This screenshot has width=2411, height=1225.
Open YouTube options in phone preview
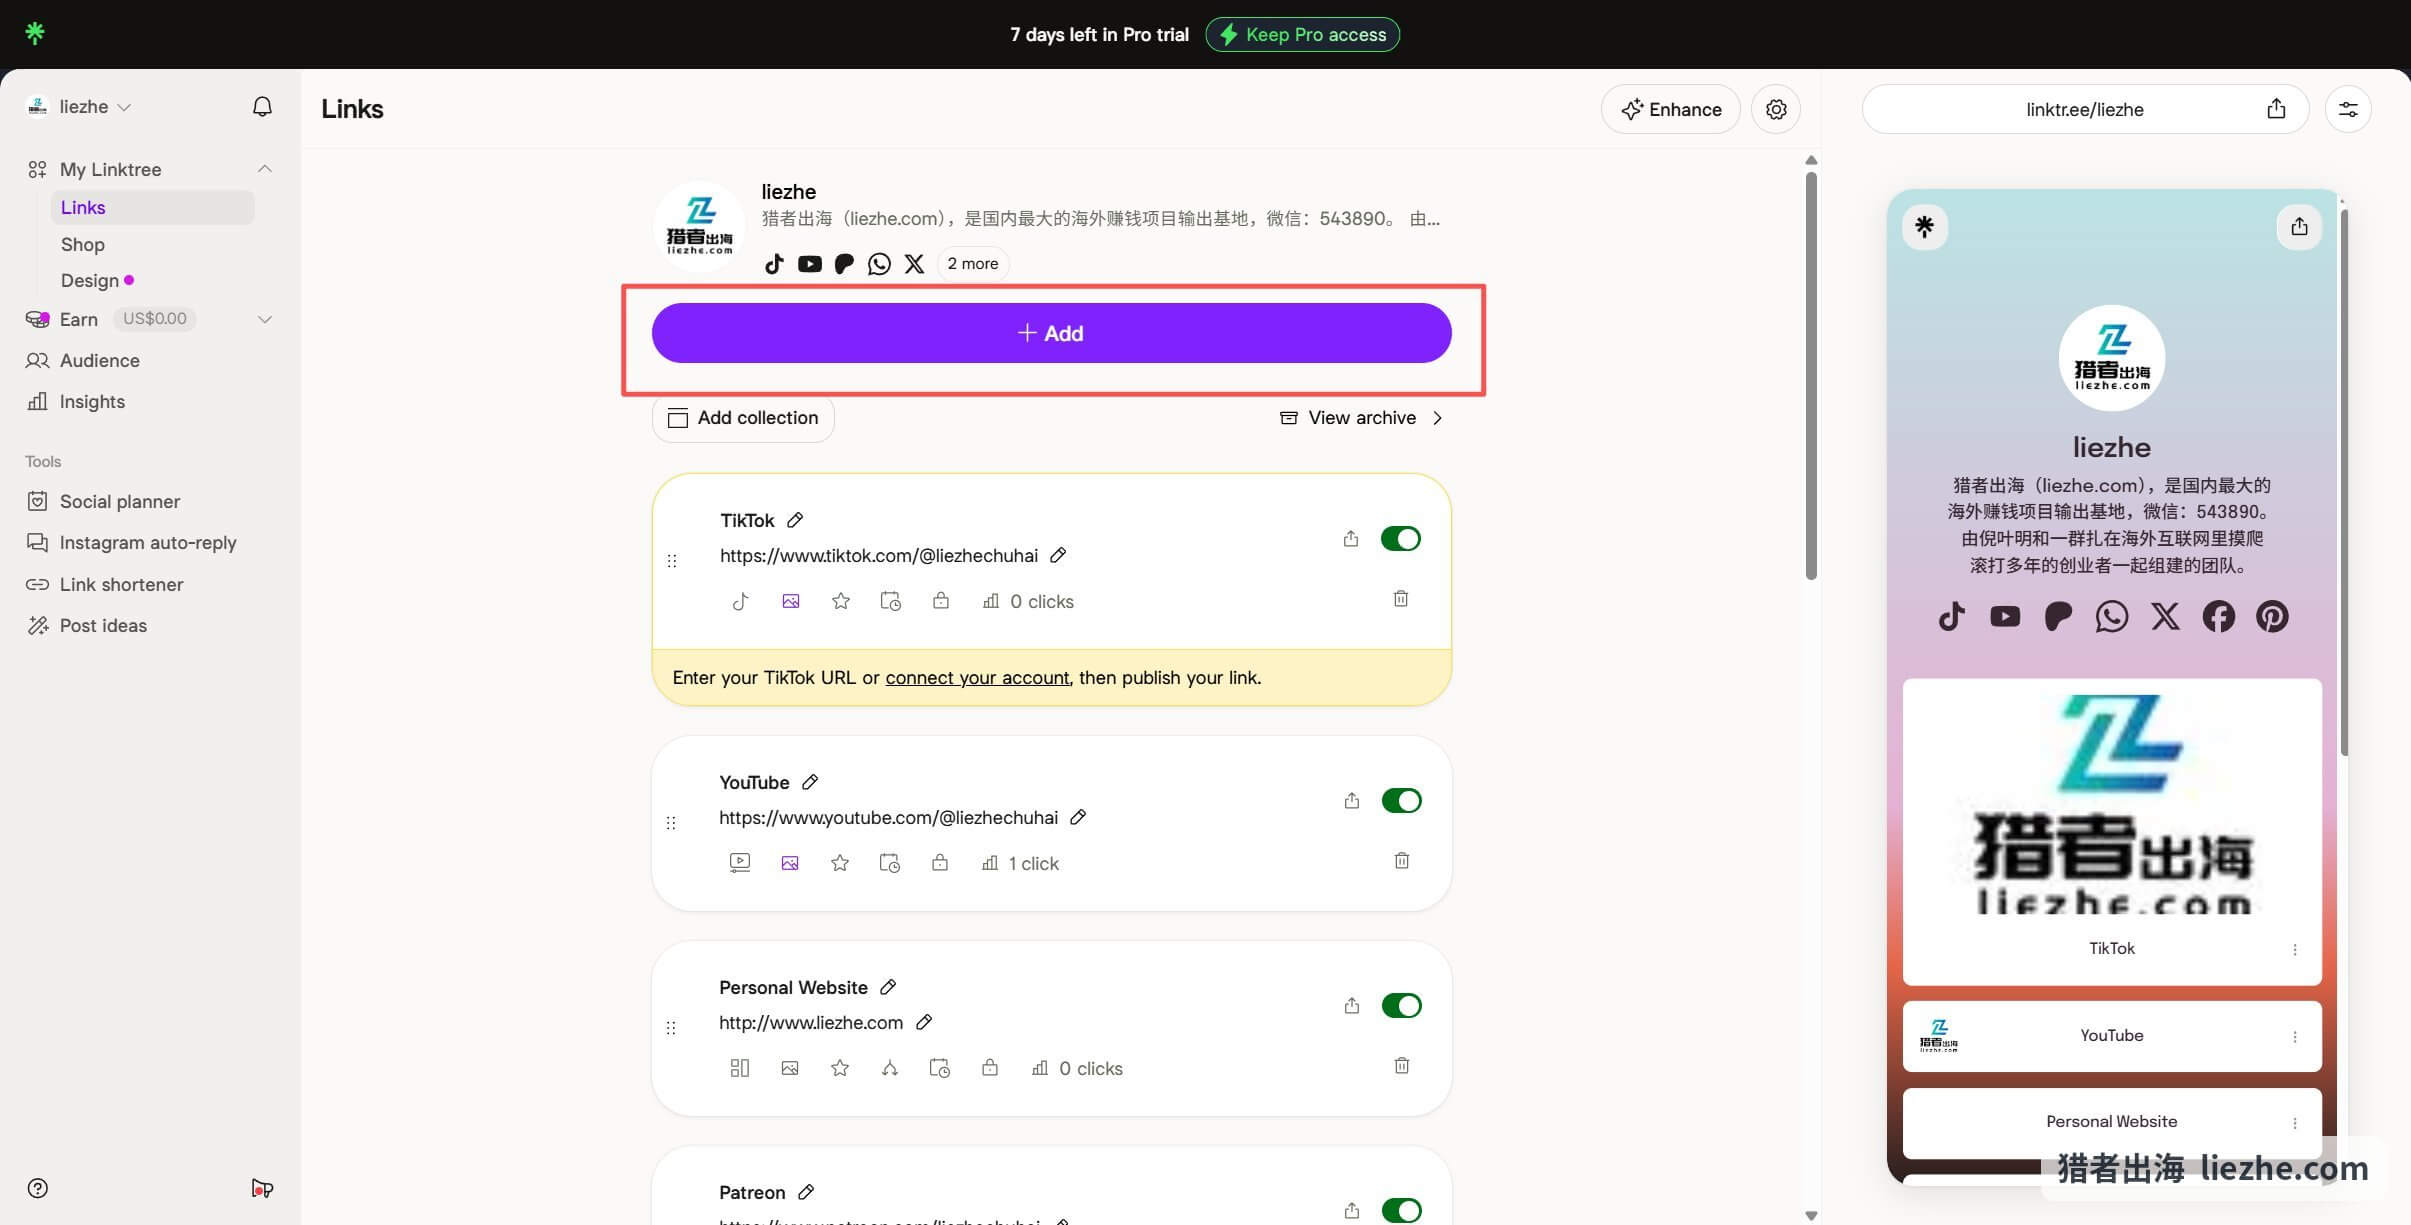[x=2295, y=1037]
